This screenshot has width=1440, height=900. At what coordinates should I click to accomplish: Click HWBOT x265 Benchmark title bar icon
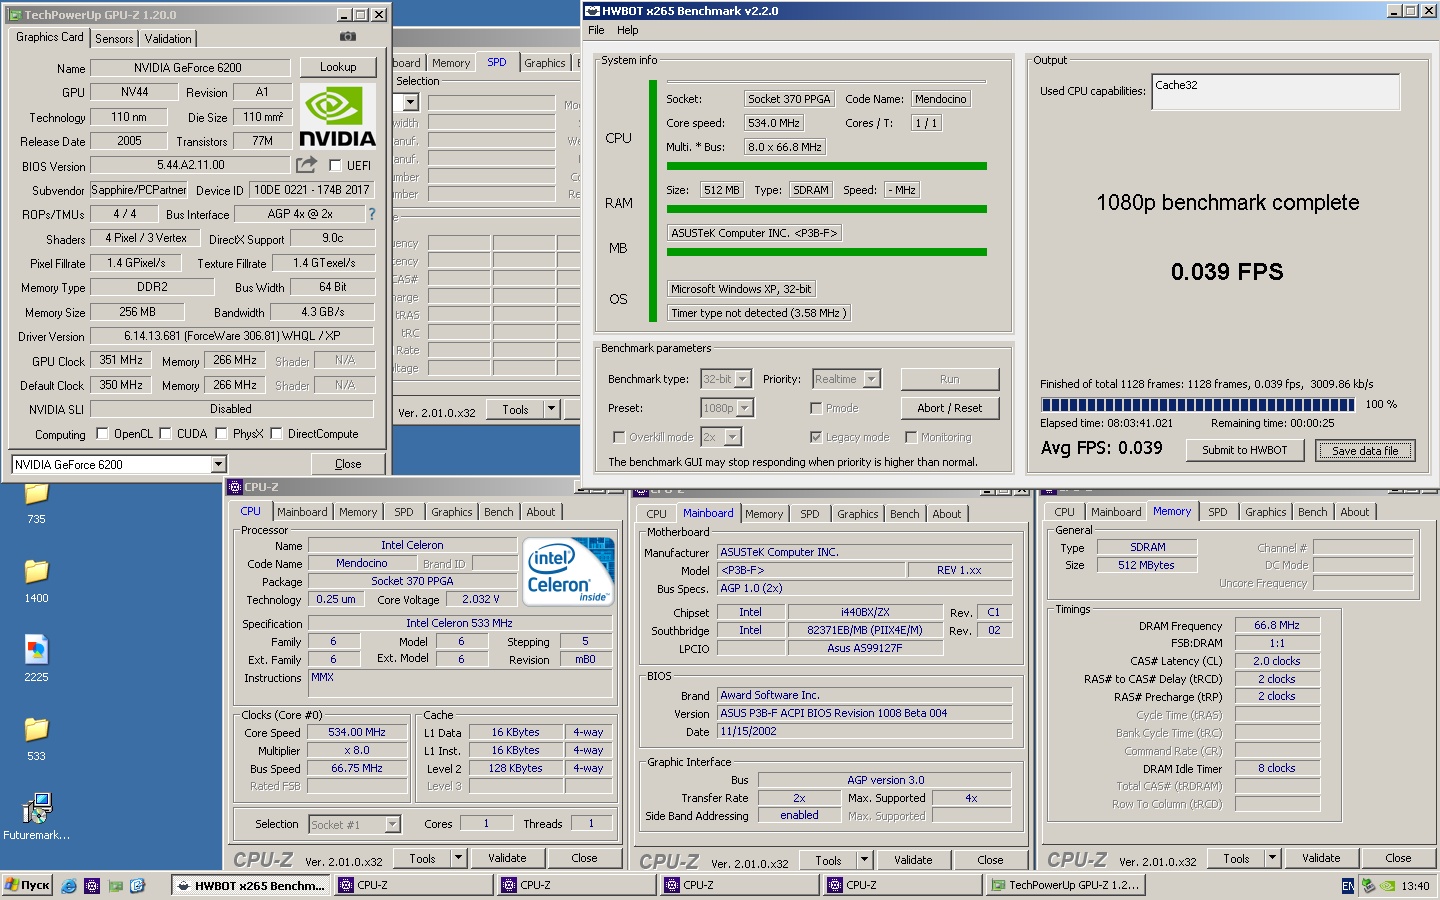tap(593, 11)
